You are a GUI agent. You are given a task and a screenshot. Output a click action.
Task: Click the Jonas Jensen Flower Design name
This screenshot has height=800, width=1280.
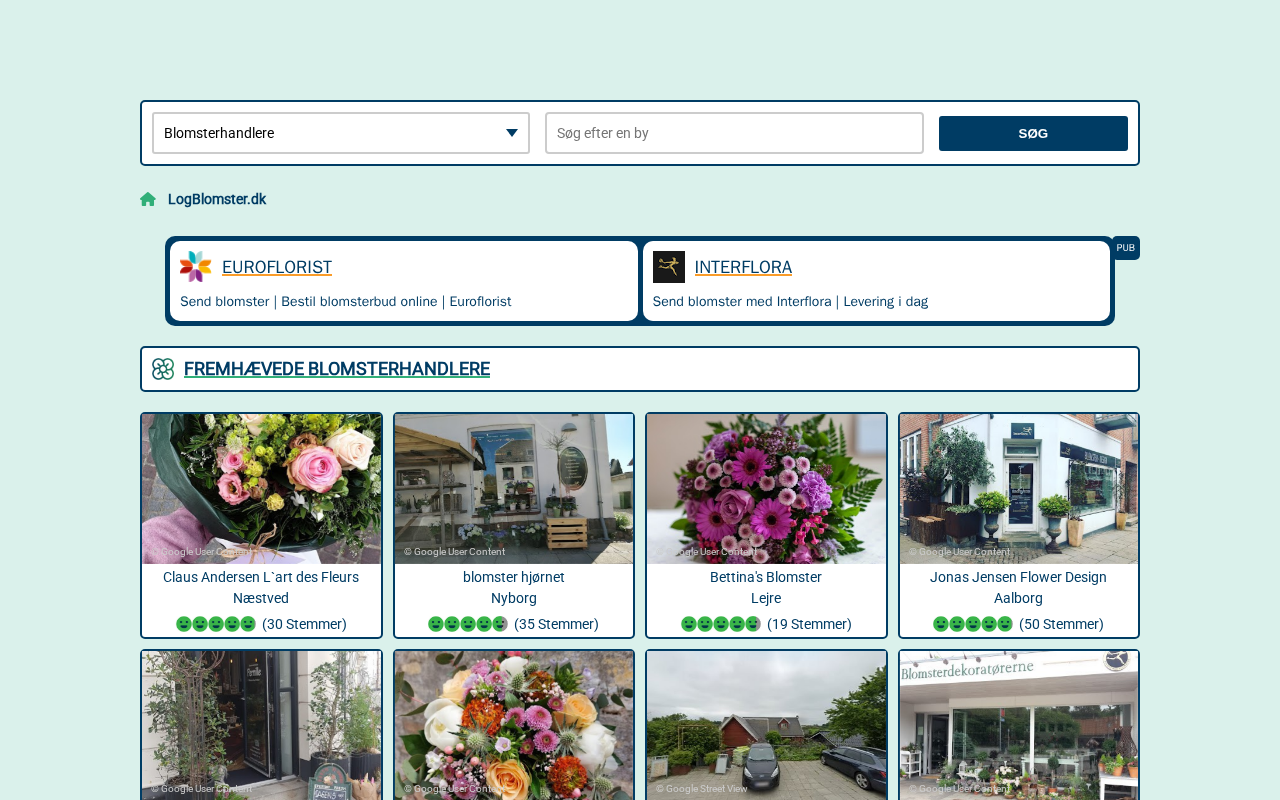(1019, 577)
